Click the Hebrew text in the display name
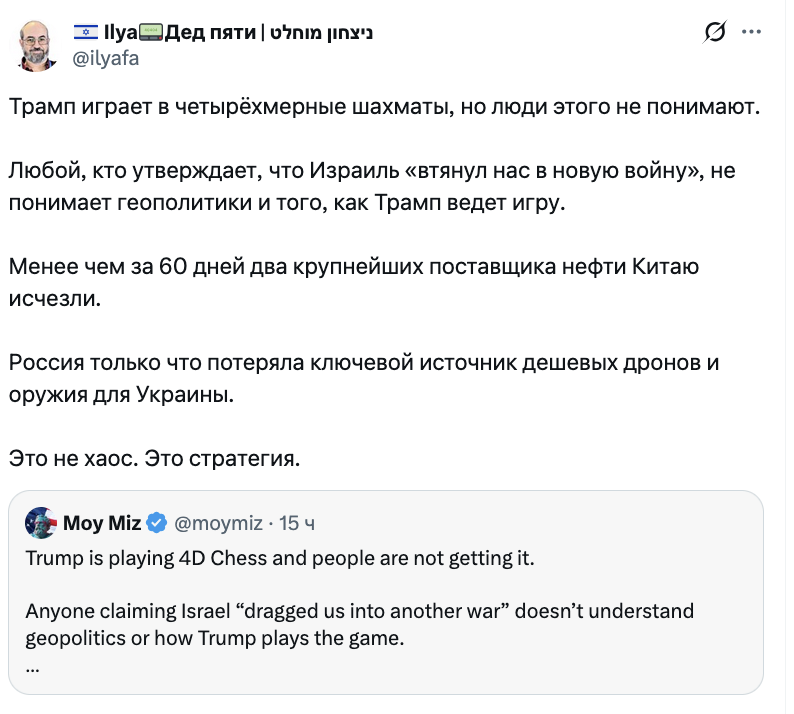 point(321,33)
